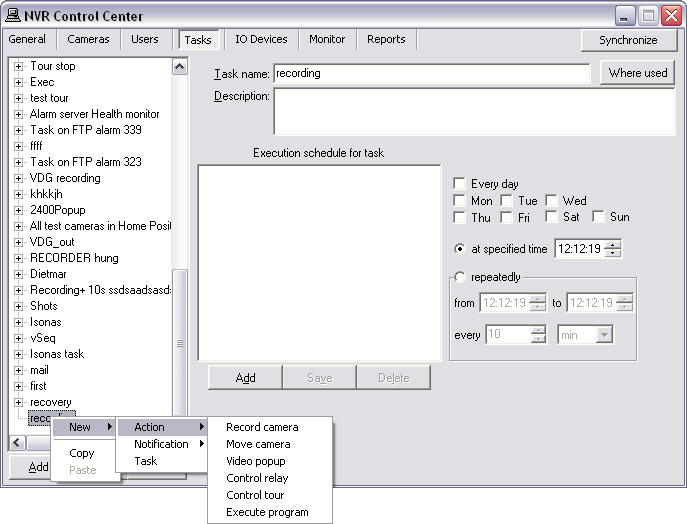This screenshot has width=687, height=524.
Task: Click the tree horizontal scroll left arrow
Action: click(17, 443)
